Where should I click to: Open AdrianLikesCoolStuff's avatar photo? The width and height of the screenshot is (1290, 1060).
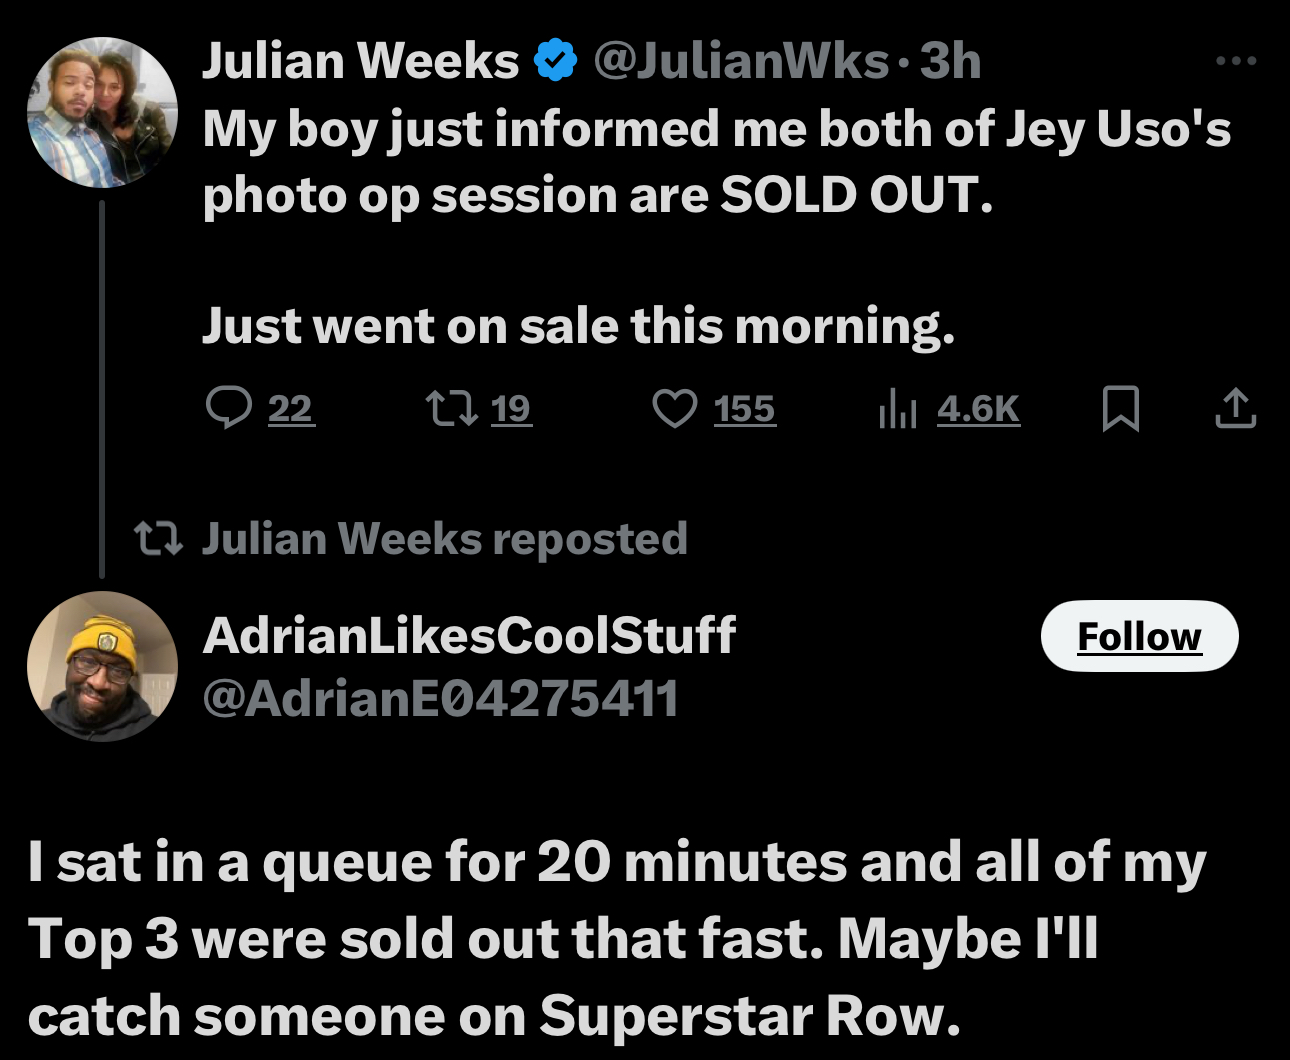tap(102, 666)
